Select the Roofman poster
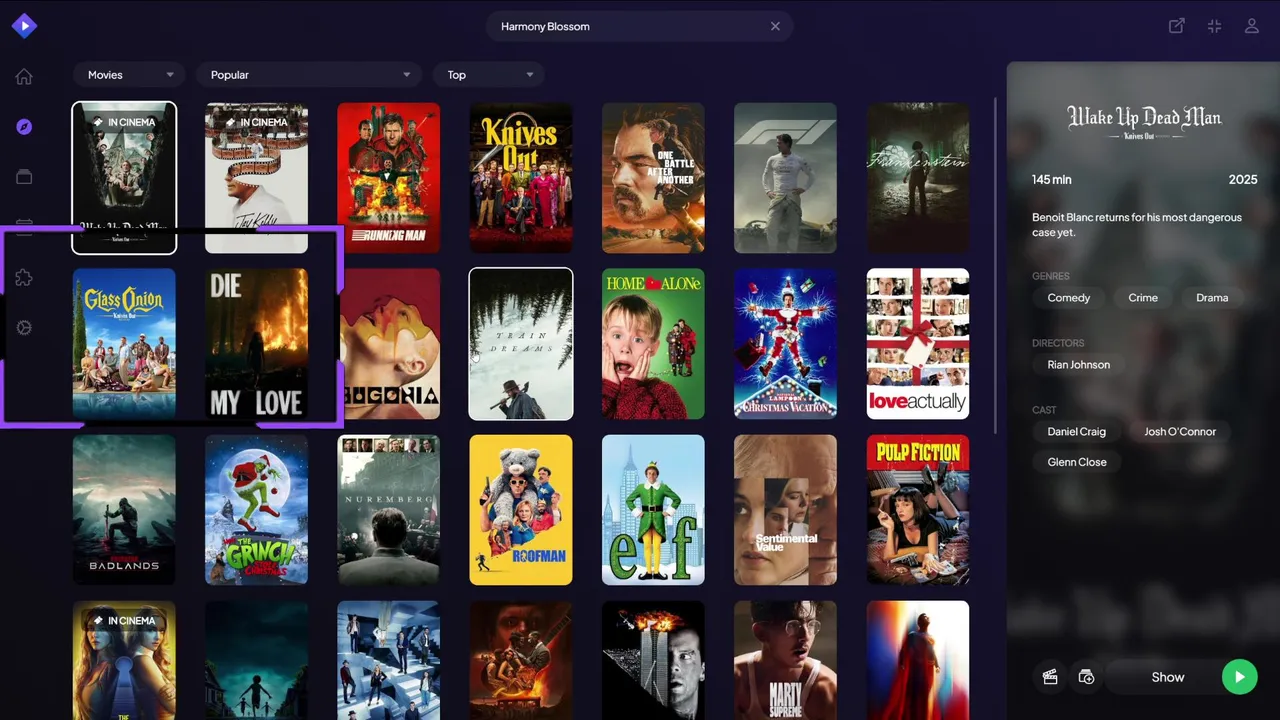The height and width of the screenshot is (720, 1280). pos(521,510)
